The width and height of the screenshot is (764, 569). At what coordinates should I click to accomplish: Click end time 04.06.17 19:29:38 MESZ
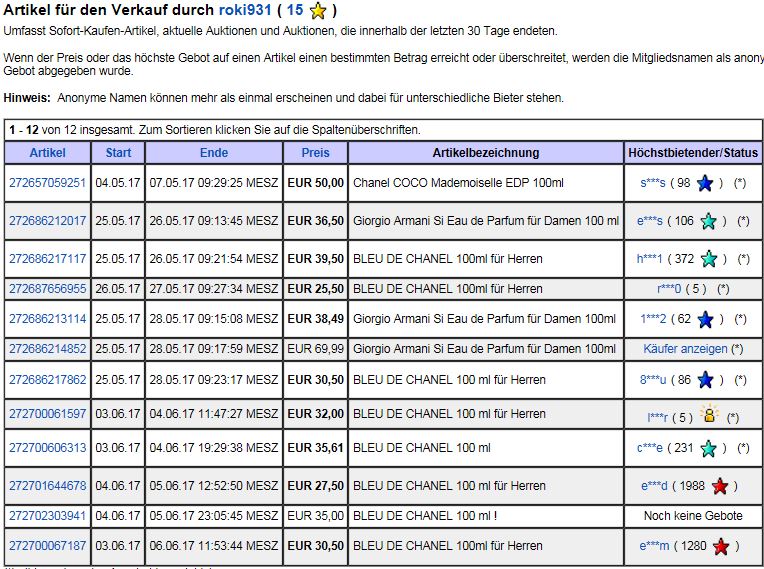click(x=214, y=448)
